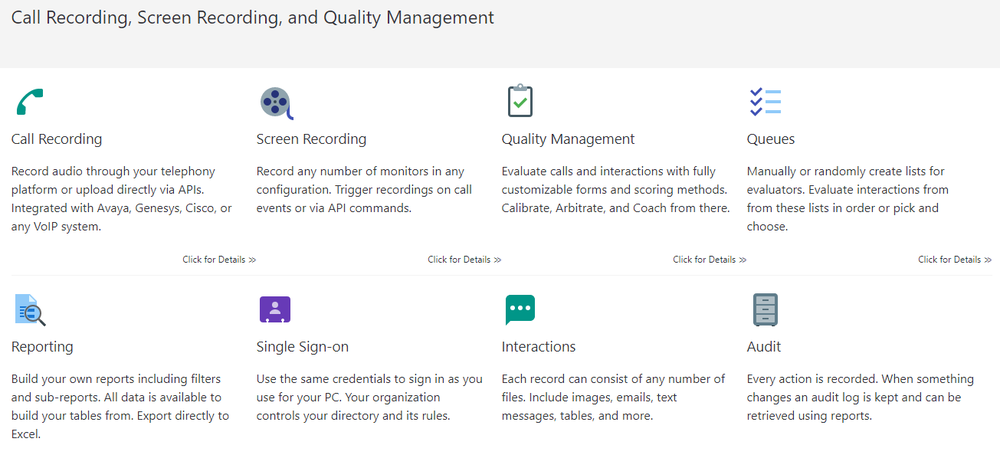1000x451 pixels.
Task: Select the Quality Management heading
Action: pos(568,138)
